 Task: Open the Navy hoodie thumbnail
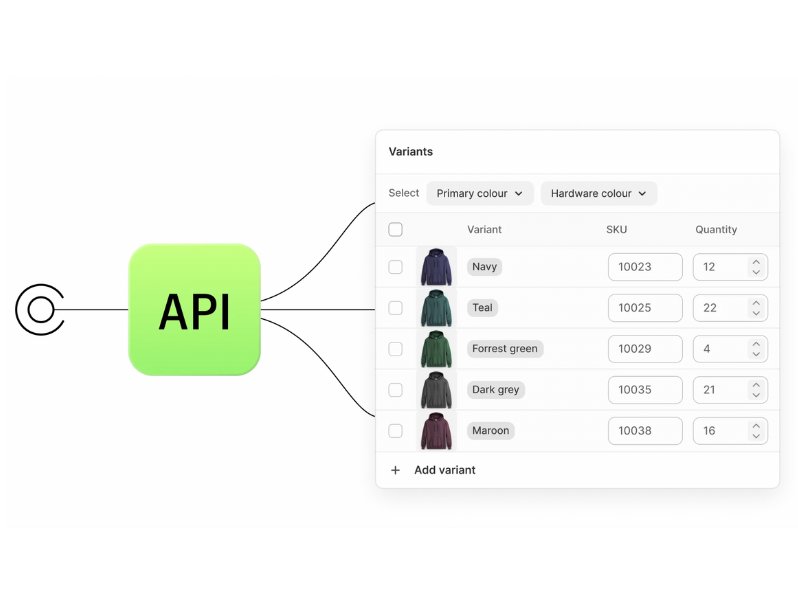[436, 267]
